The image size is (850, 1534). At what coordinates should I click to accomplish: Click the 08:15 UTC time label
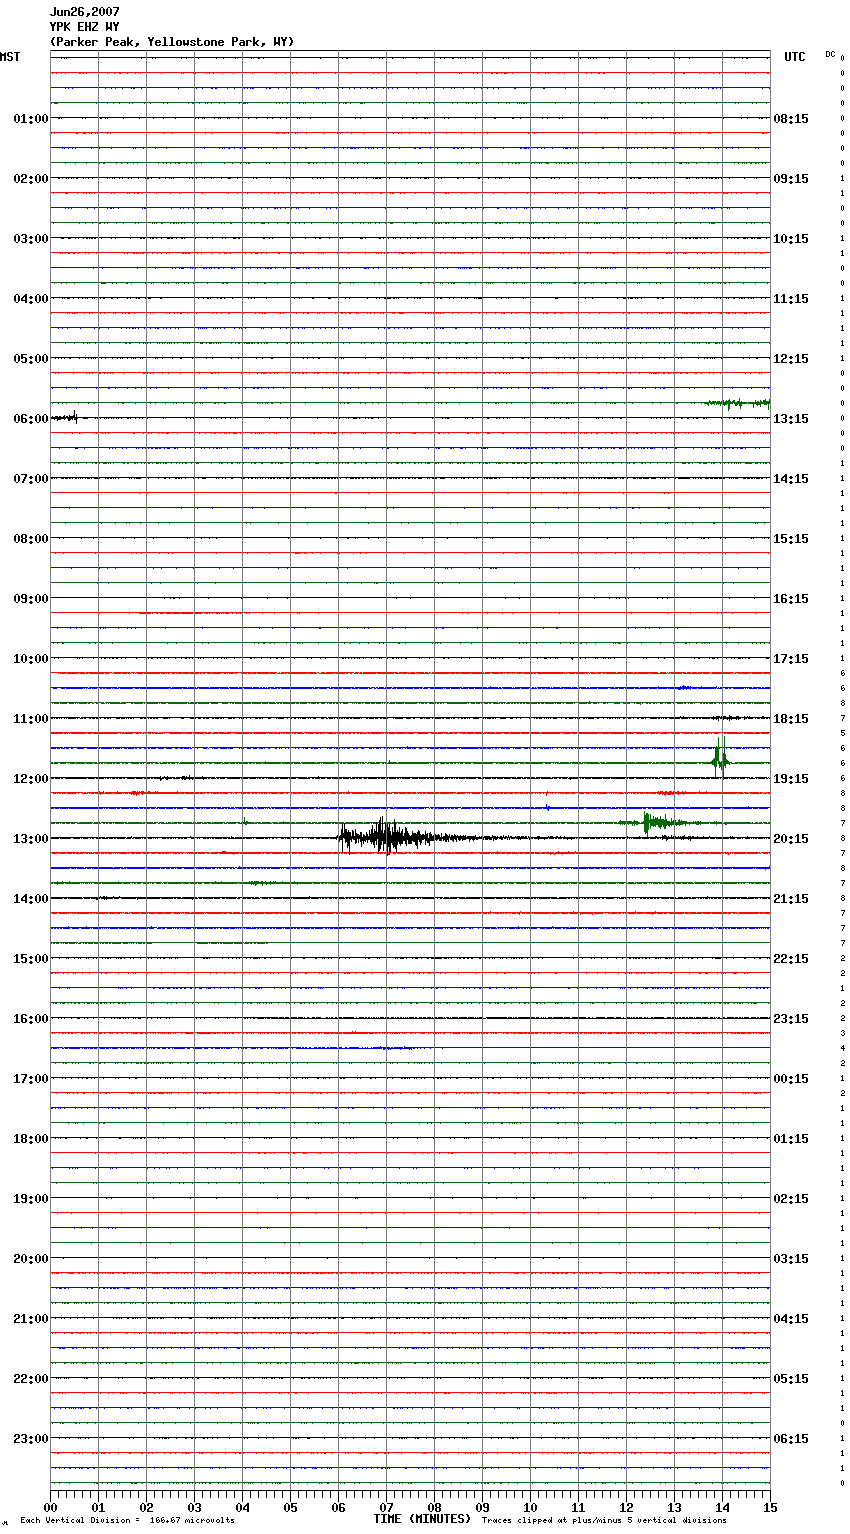click(791, 119)
